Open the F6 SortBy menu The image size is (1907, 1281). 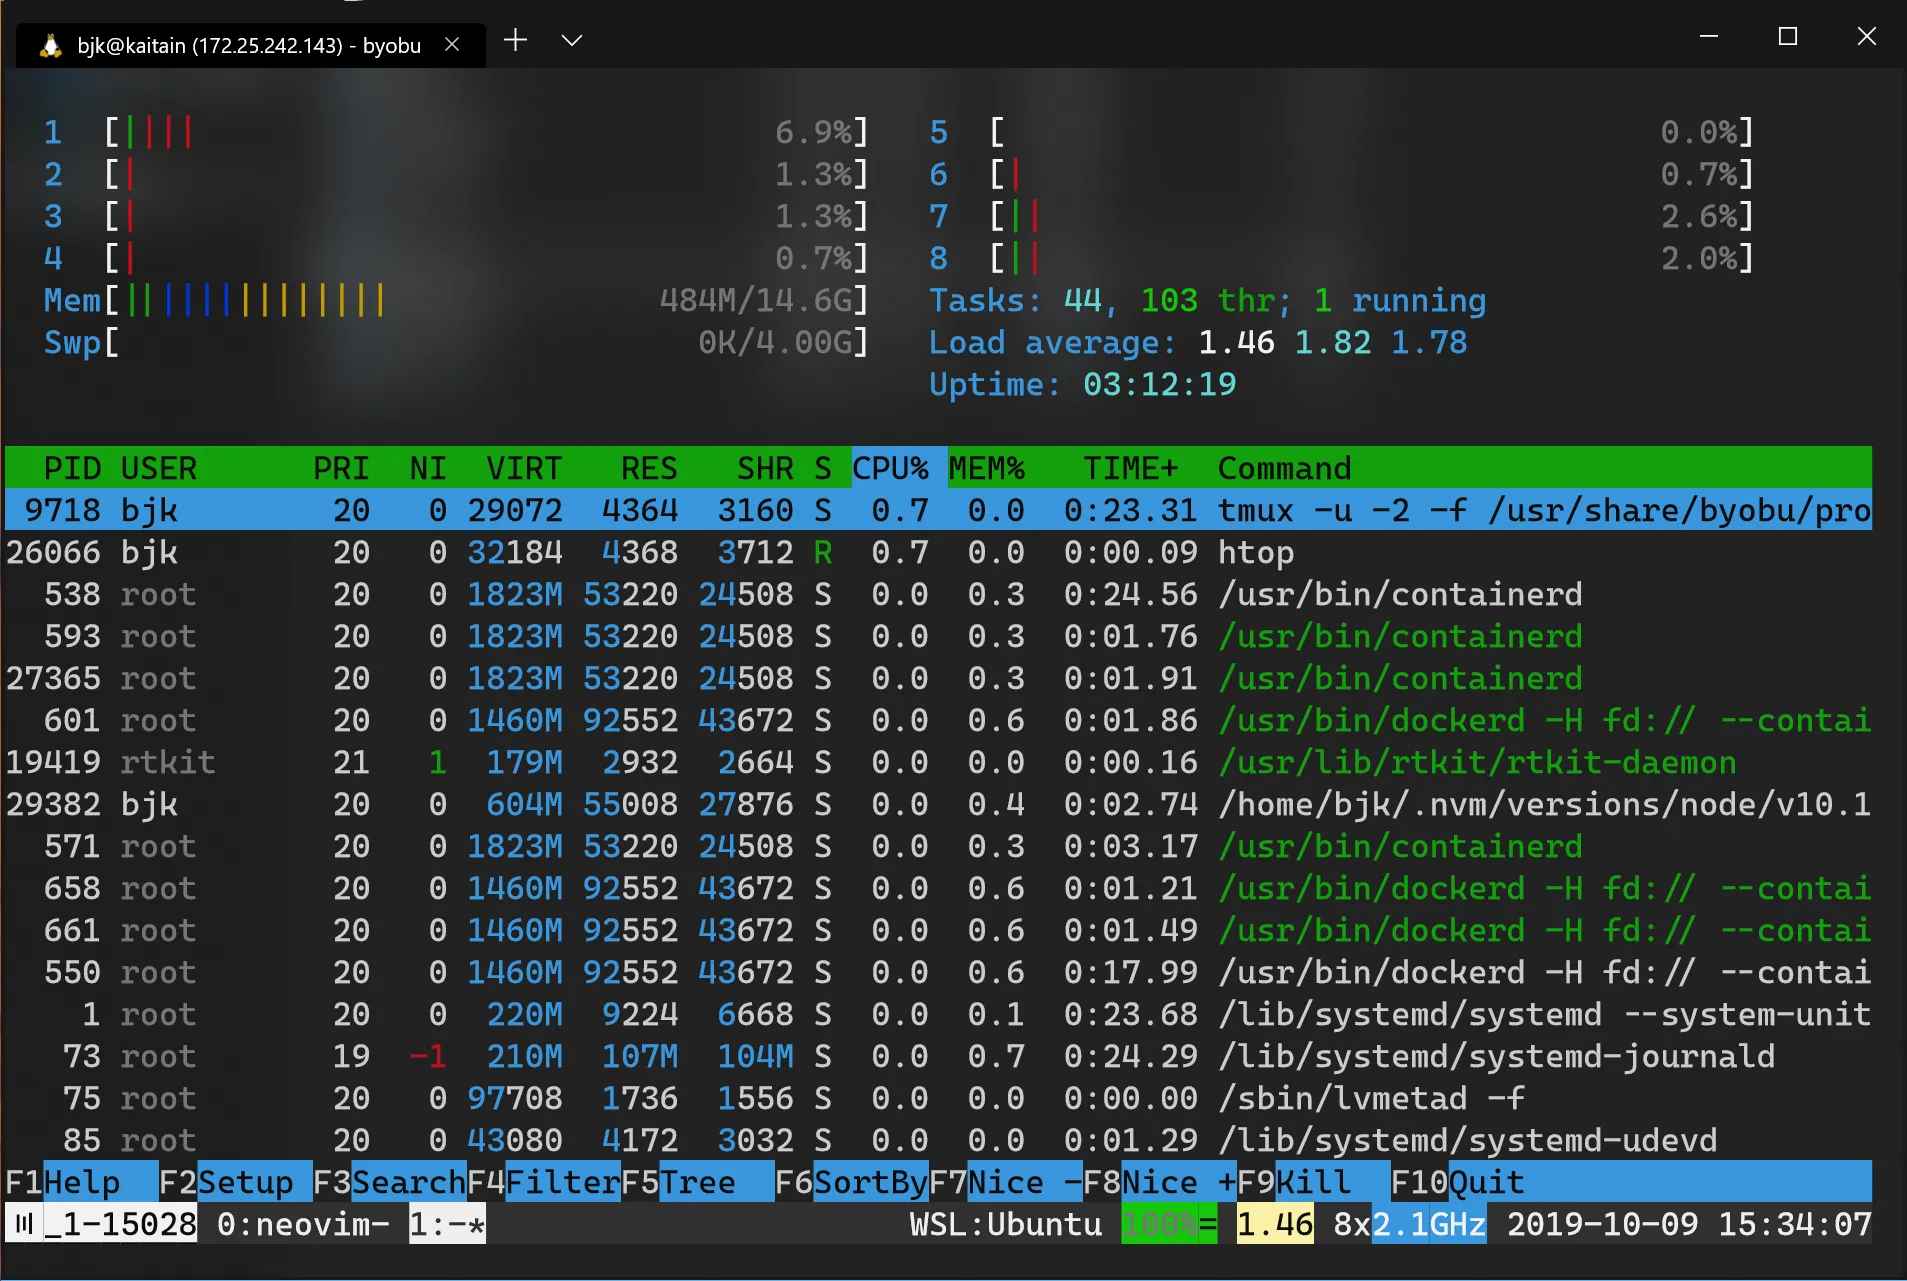pos(852,1182)
